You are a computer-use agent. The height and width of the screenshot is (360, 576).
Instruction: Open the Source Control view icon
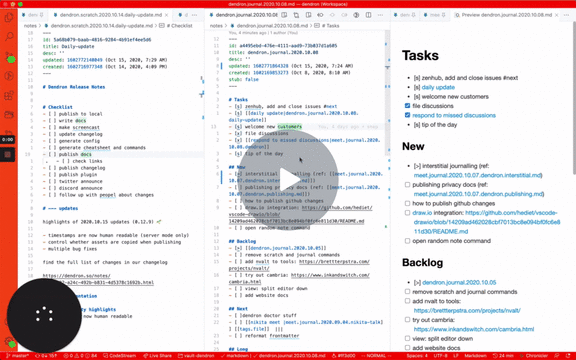click(9, 56)
